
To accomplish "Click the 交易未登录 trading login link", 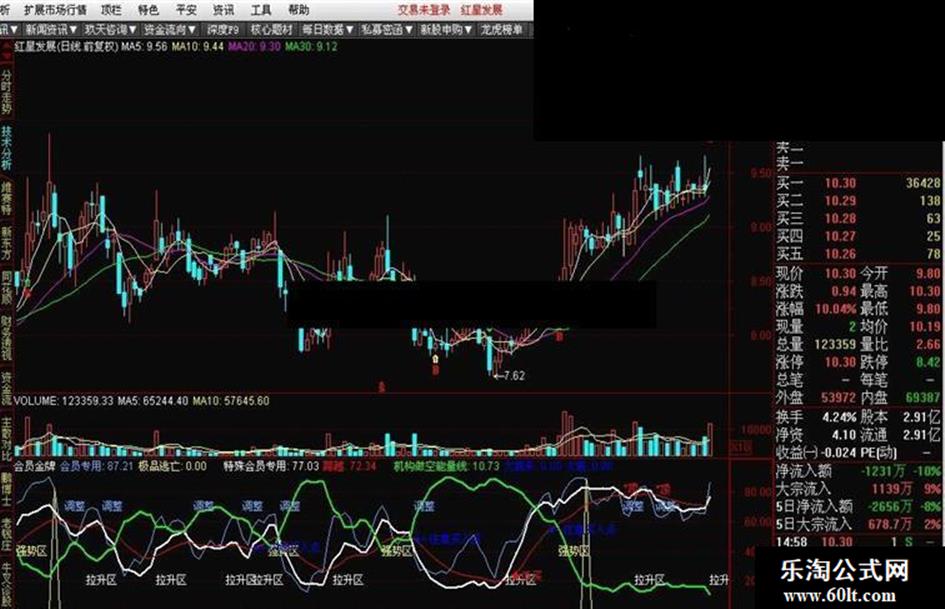I will coord(424,10).
